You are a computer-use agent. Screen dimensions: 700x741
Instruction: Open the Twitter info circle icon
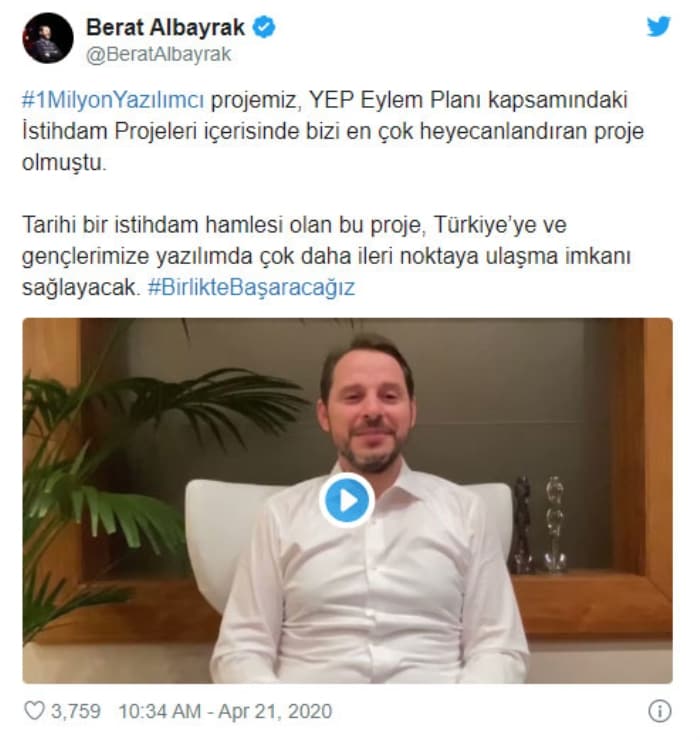point(659,711)
